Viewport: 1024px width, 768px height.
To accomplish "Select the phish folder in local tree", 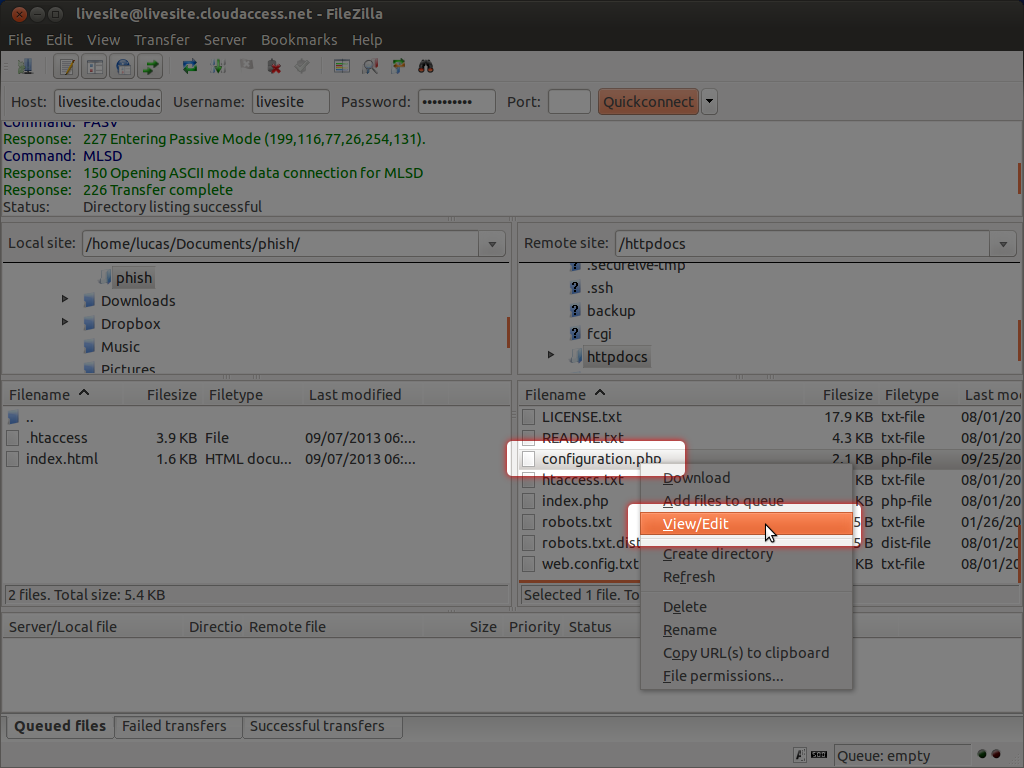I will (x=134, y=278).
